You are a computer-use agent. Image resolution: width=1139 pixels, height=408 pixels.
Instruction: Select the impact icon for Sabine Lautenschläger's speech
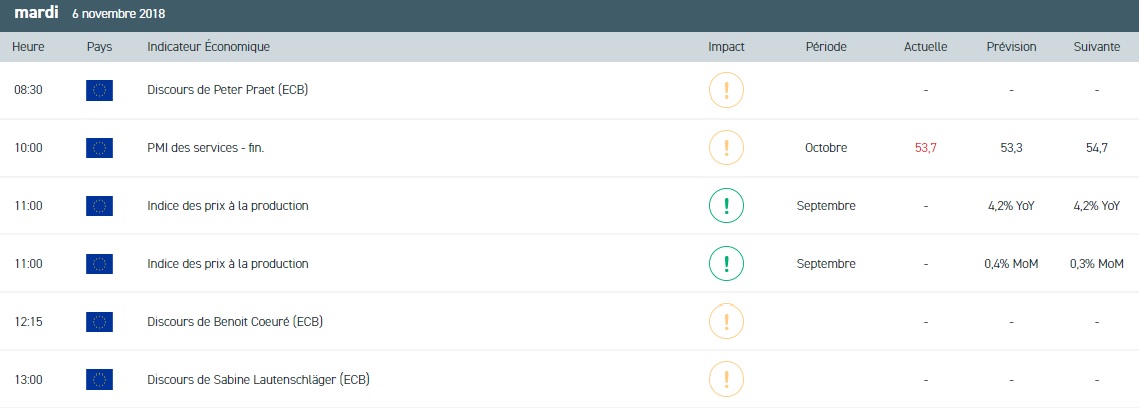(x=726, y=380)
